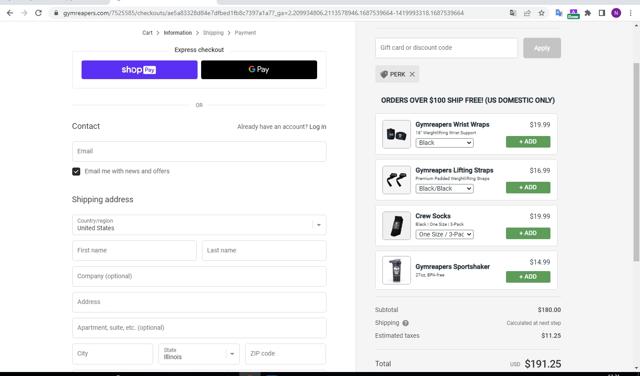Click the Last name field
640x376 pixels.
(264, 251)
